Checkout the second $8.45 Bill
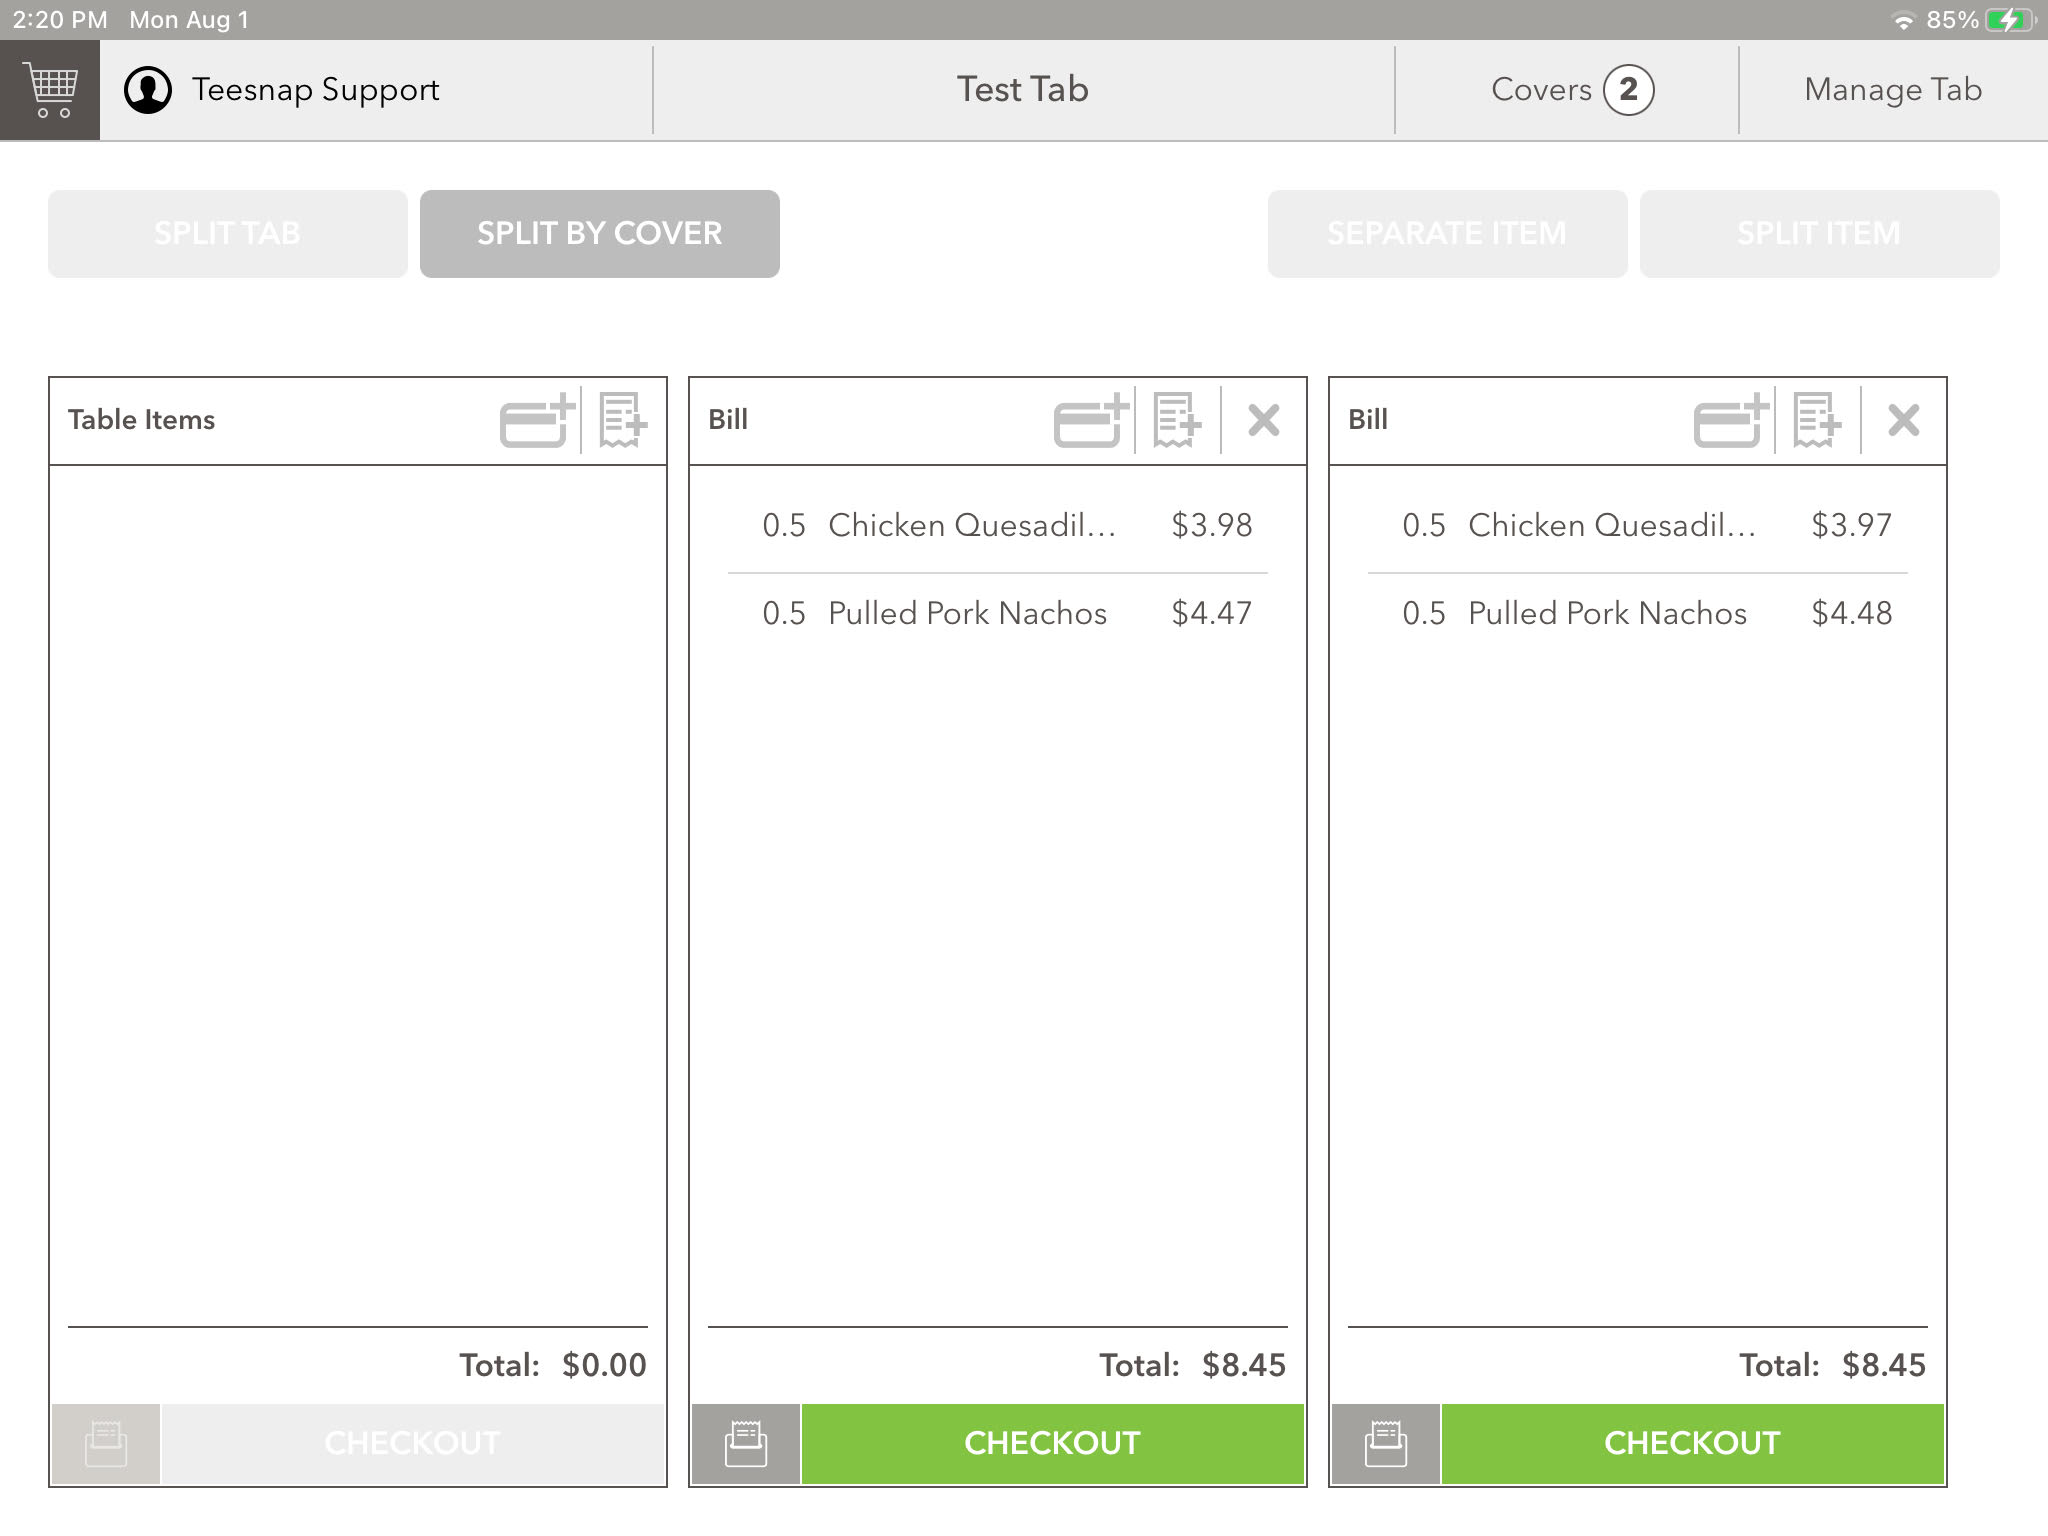This screenshot has width=2048, height=1536. pos(1692,1444)
